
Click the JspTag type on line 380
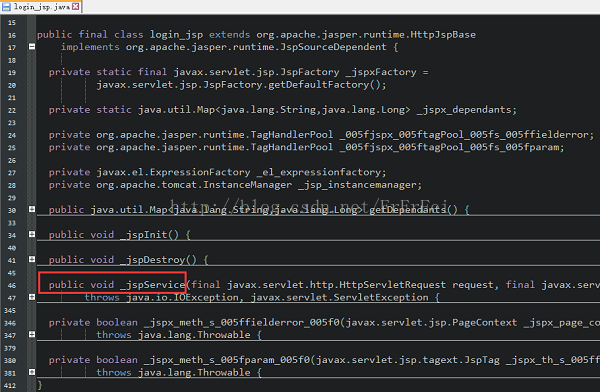click(482, 360)
